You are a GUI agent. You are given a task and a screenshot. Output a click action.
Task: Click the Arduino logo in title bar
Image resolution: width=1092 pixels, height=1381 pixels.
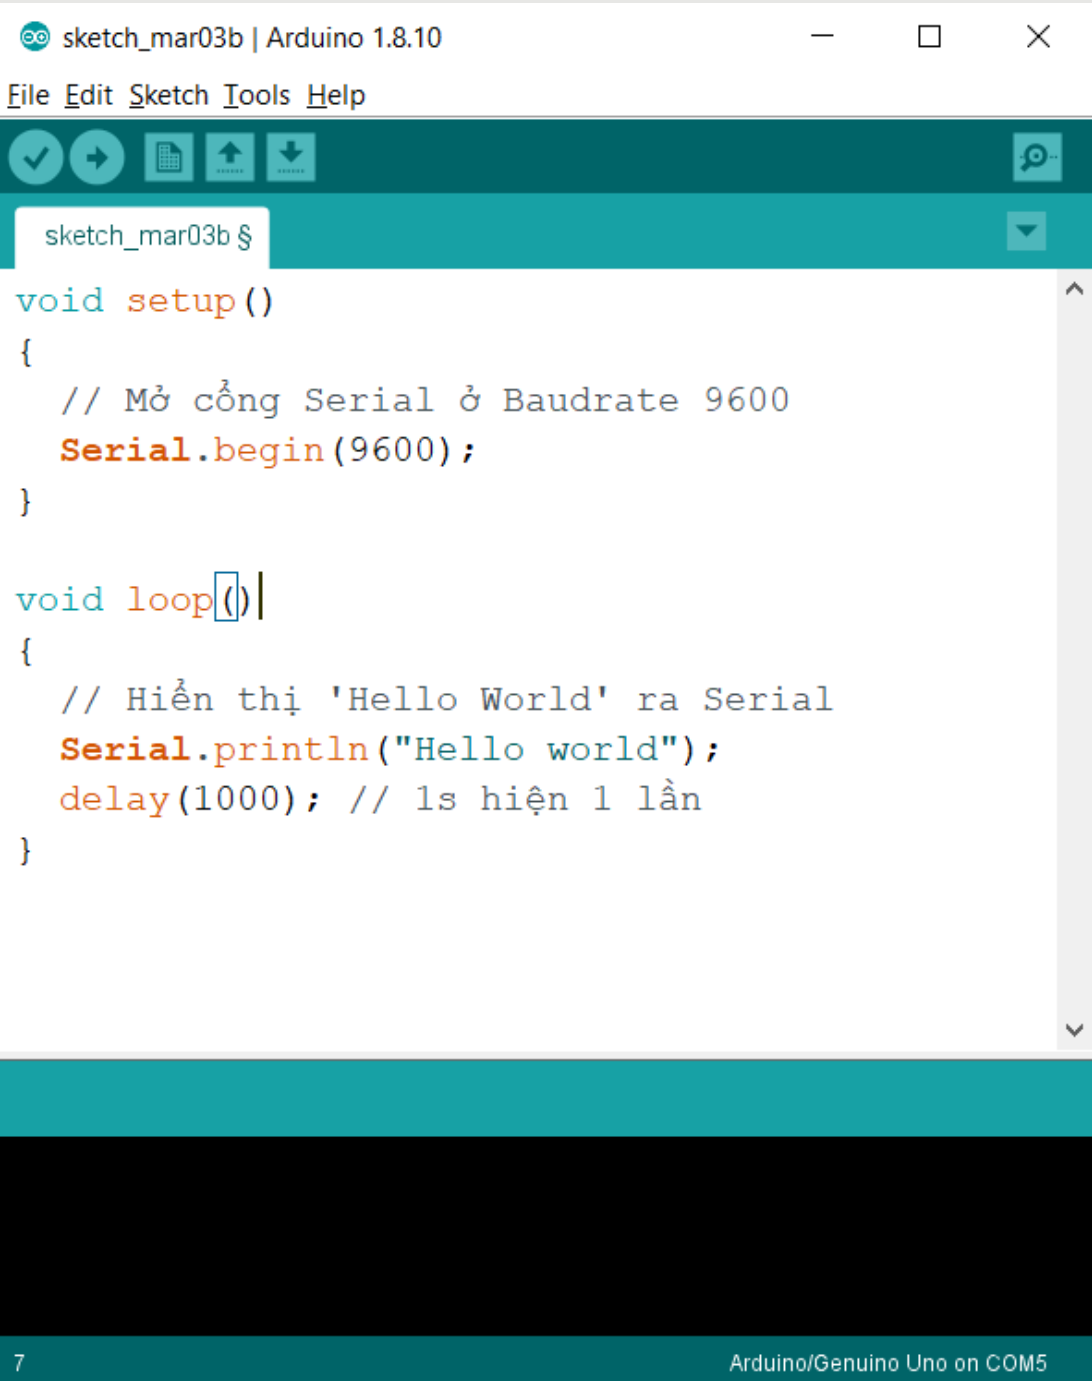point(35,38)
